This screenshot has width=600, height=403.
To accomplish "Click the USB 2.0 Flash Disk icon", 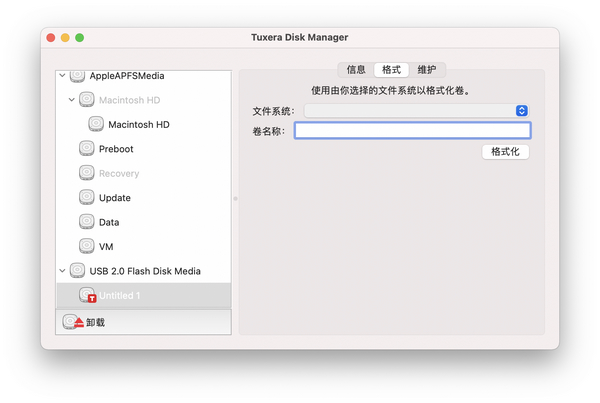I will (77, 271).
